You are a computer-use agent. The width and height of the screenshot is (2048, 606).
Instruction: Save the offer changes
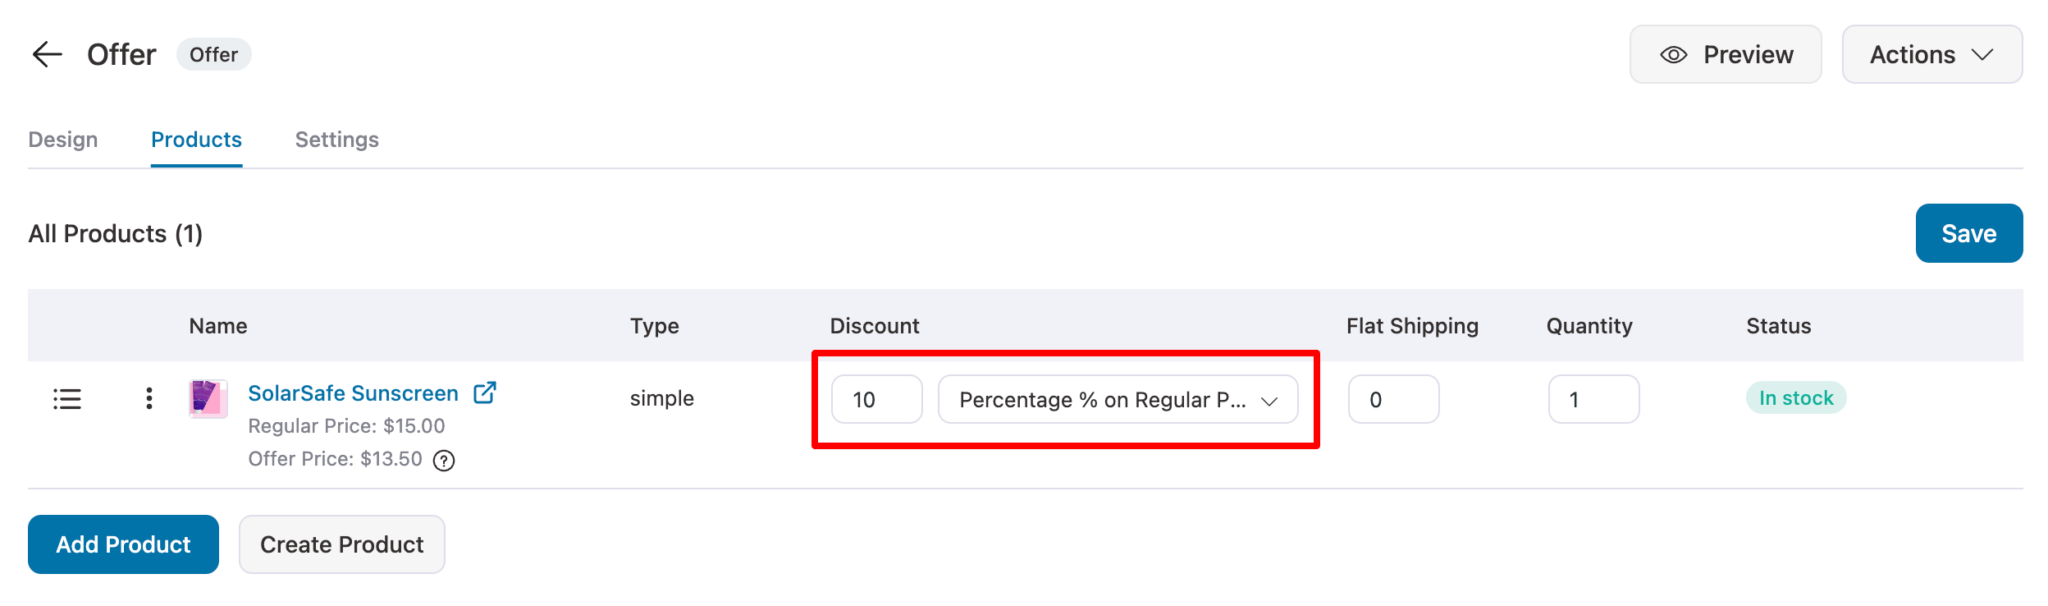pyautogui.click(x=1968, y=233)
